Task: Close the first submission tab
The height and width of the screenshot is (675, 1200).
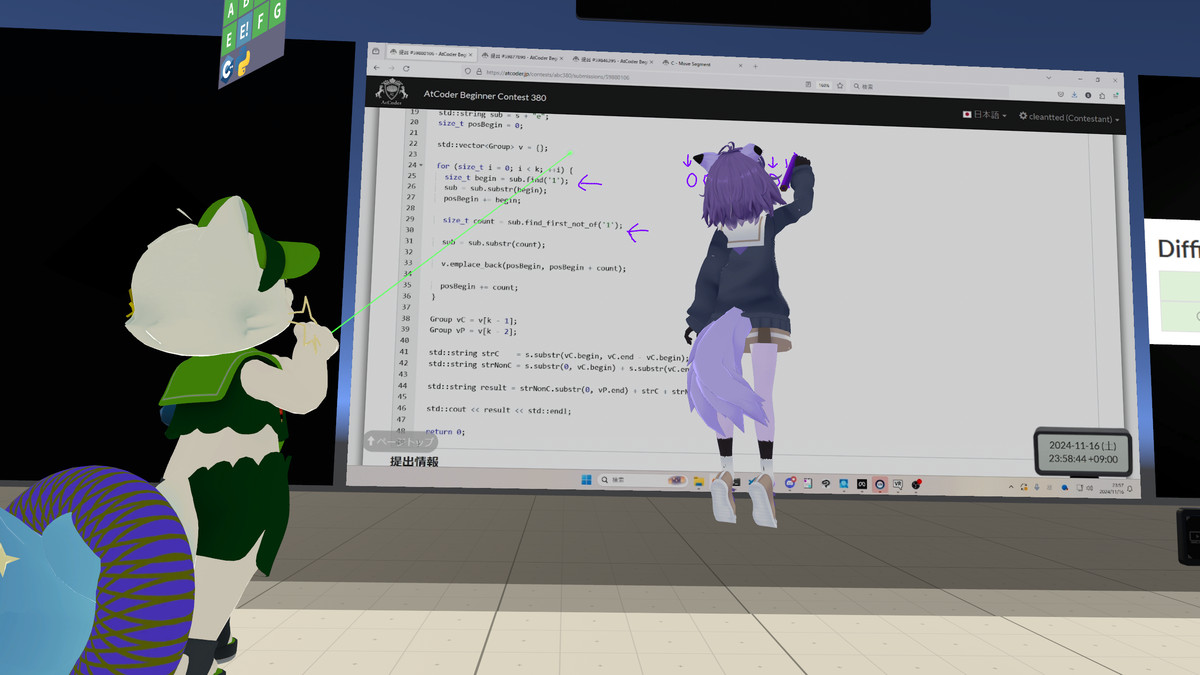Action: (x=471, y=55)
